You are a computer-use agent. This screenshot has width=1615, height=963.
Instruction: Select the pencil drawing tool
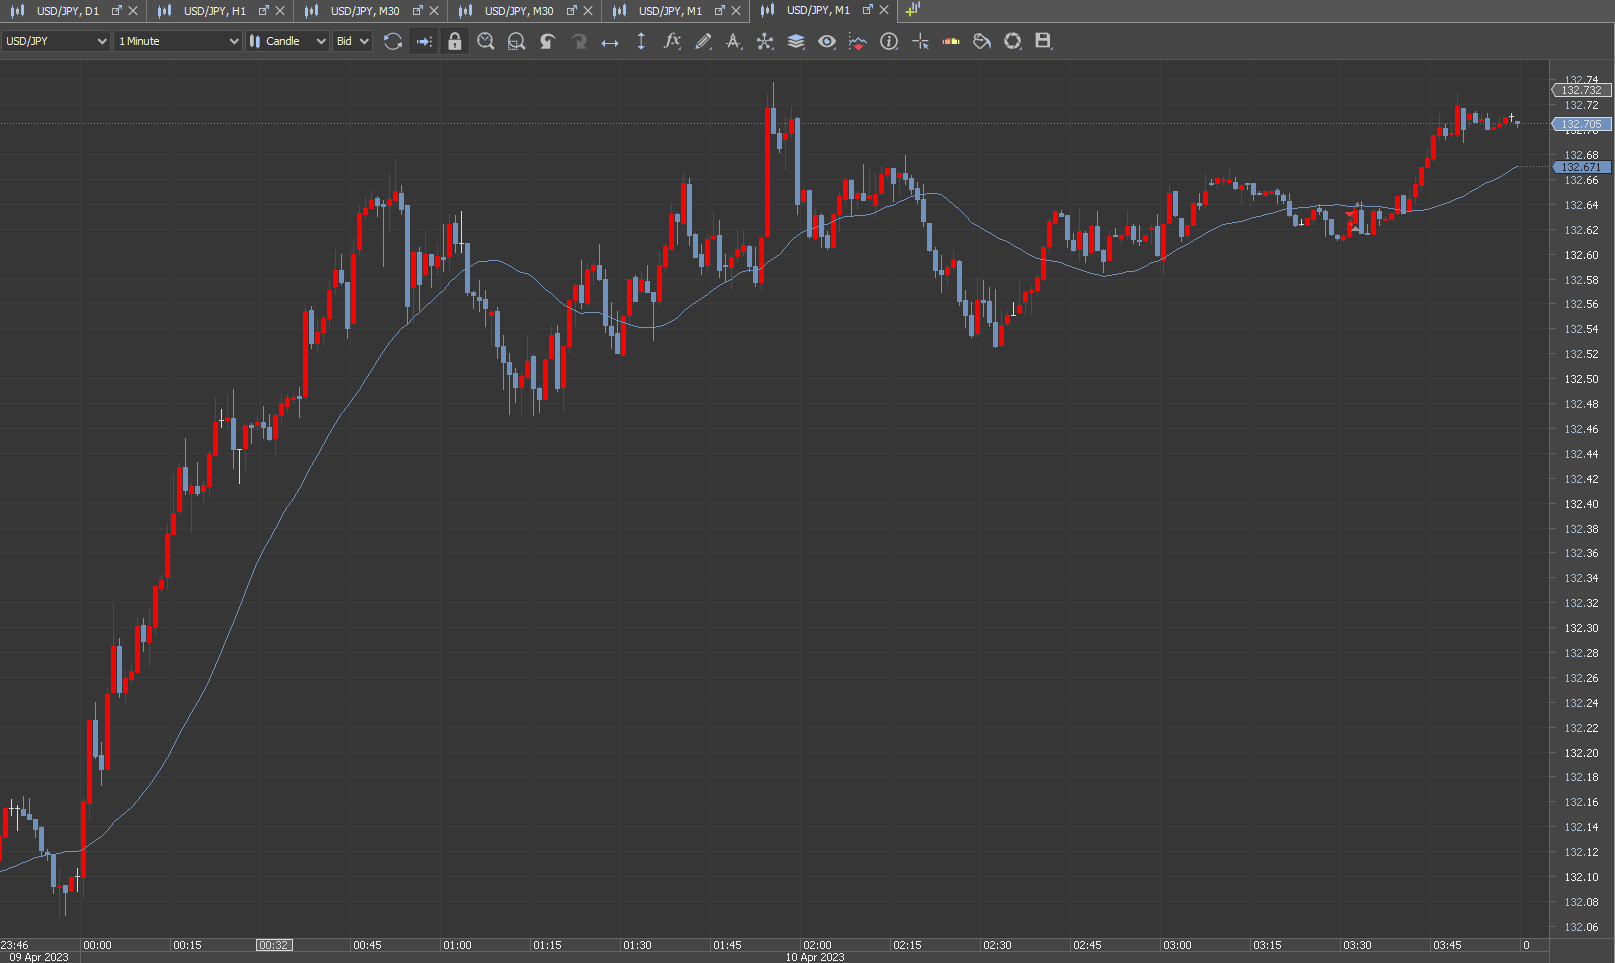click(703, 41)
